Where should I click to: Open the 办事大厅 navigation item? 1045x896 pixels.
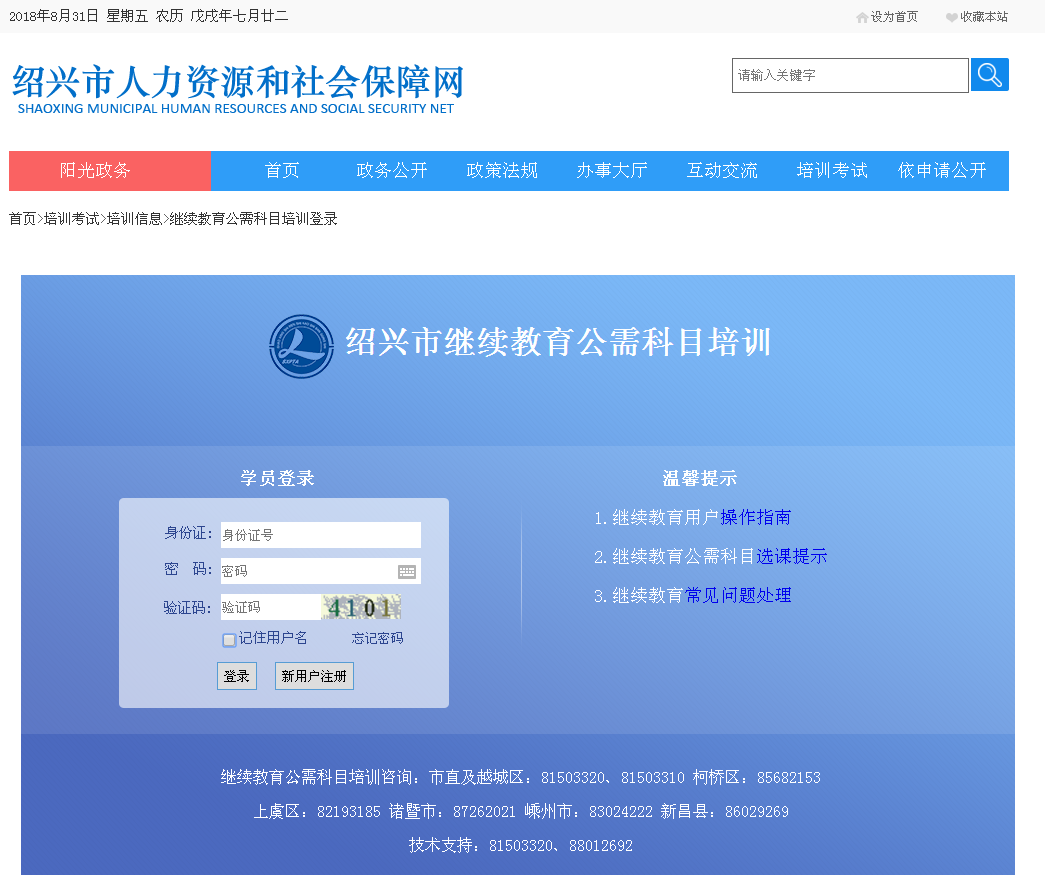click(612, 171)
